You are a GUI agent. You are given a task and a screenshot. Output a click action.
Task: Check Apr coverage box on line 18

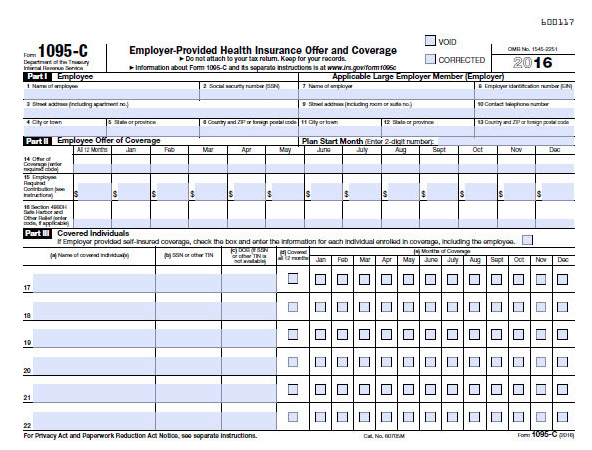(x=386, y=307)
